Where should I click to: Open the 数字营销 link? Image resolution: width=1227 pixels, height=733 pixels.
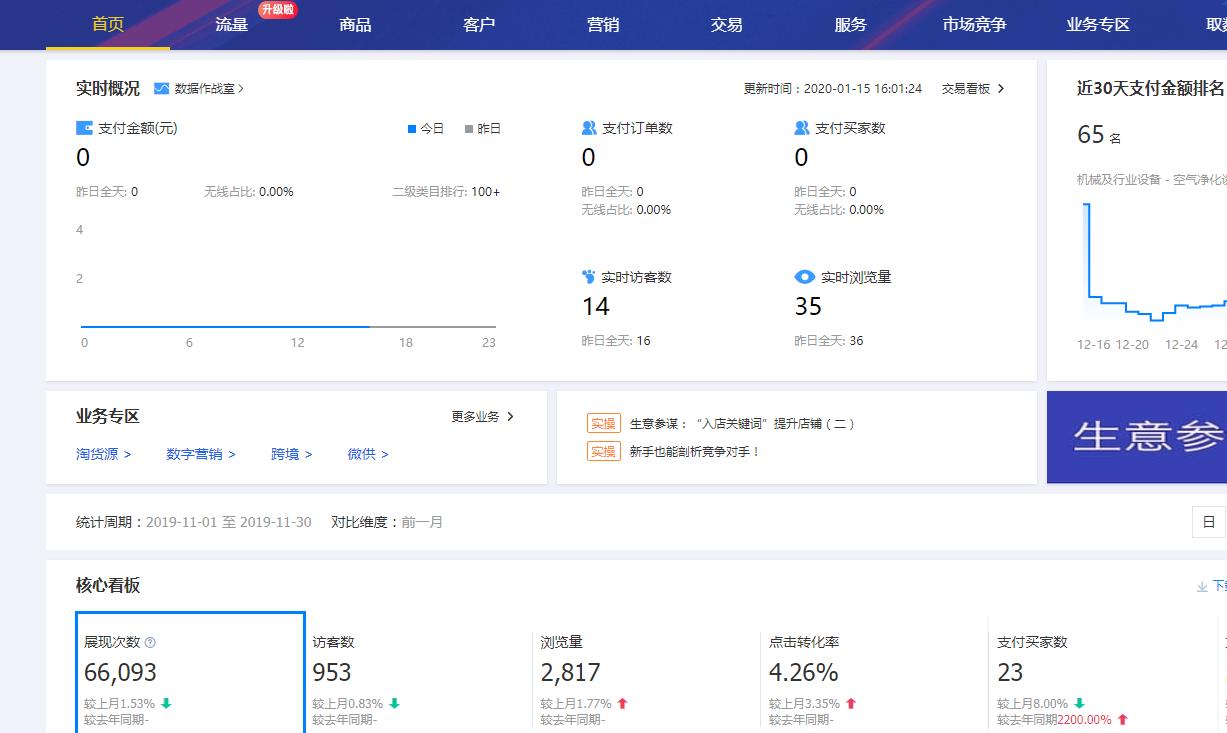196,453
